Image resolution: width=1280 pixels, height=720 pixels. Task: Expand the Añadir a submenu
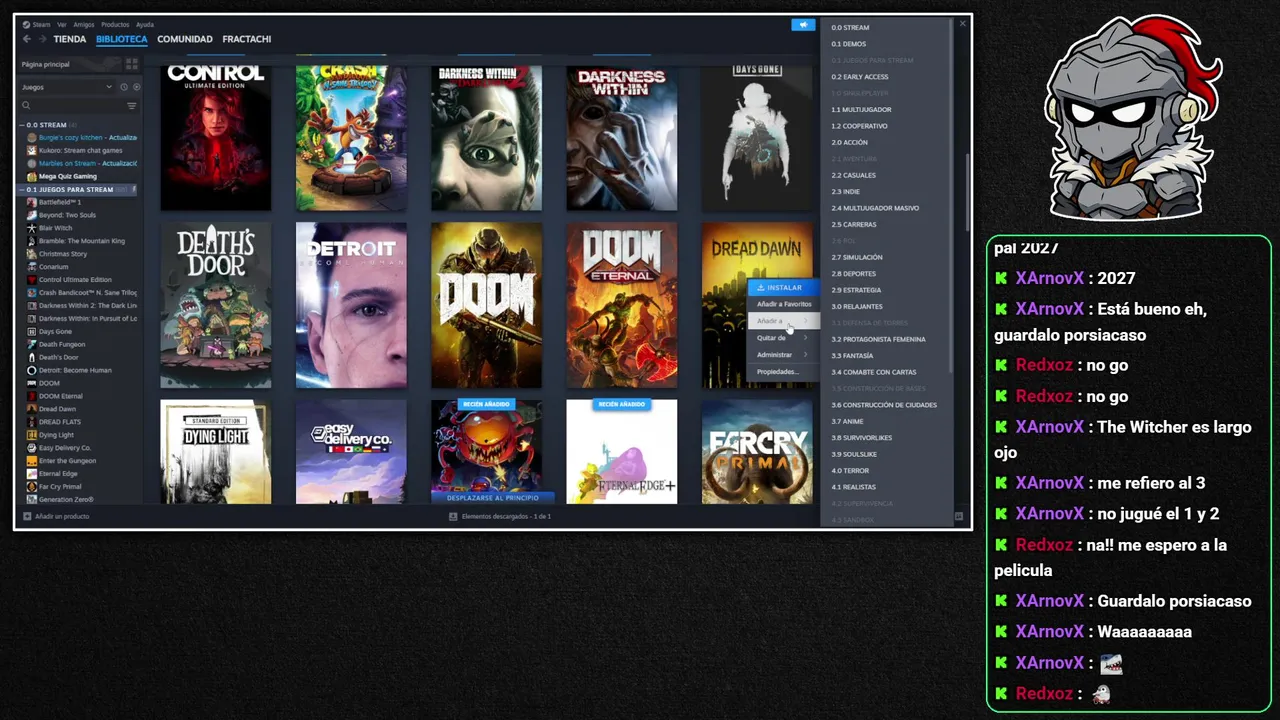pyautogui.click(x=783, y=321)
